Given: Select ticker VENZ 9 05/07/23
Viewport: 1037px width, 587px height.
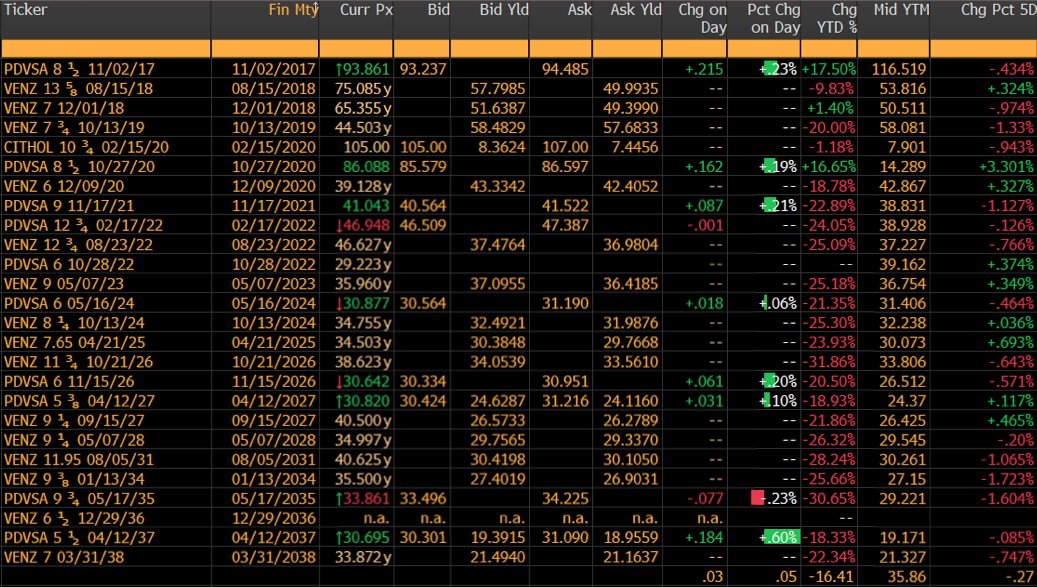Looking at the screenshot, I should pyautogui.click(x=63, y=284).
